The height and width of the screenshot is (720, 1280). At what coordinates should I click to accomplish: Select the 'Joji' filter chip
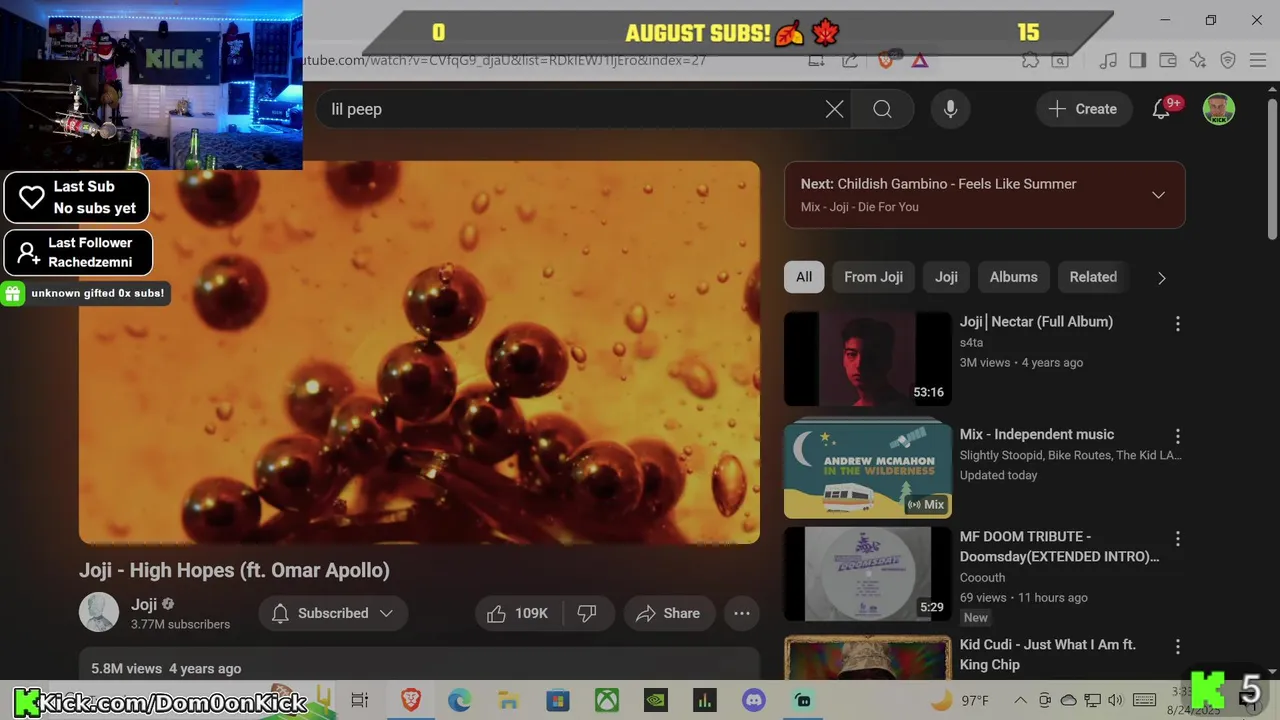(x=946, y=277)
